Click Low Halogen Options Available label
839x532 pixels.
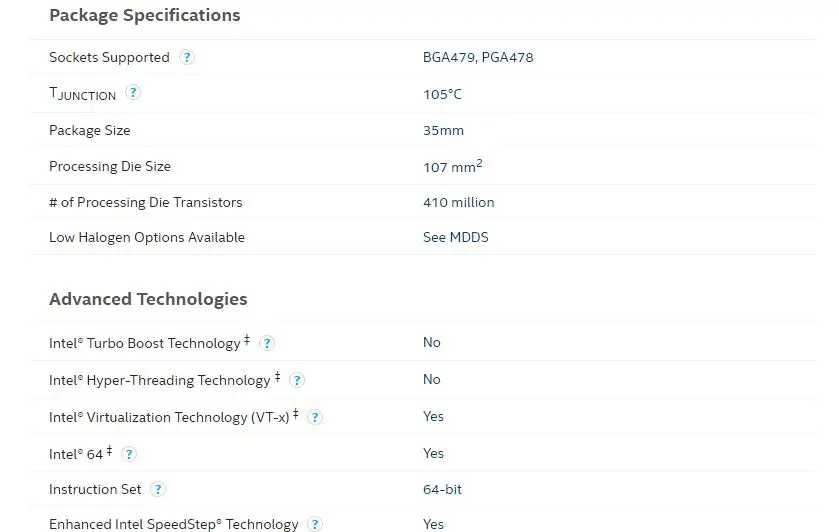click(x=146, y=238)
